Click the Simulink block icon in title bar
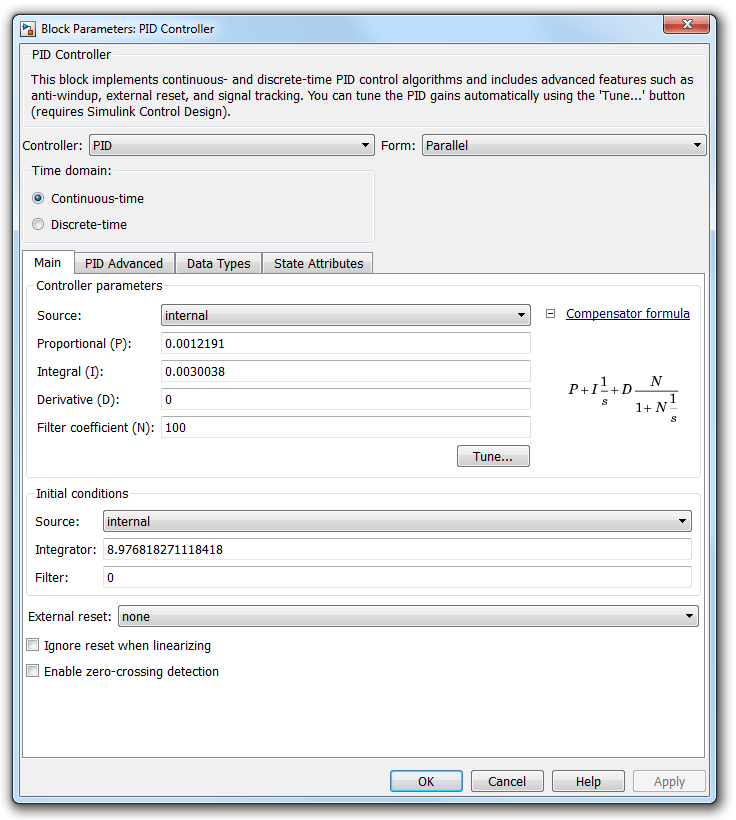The height and width of the screenshot is (820, 736). tap(28, 29)
